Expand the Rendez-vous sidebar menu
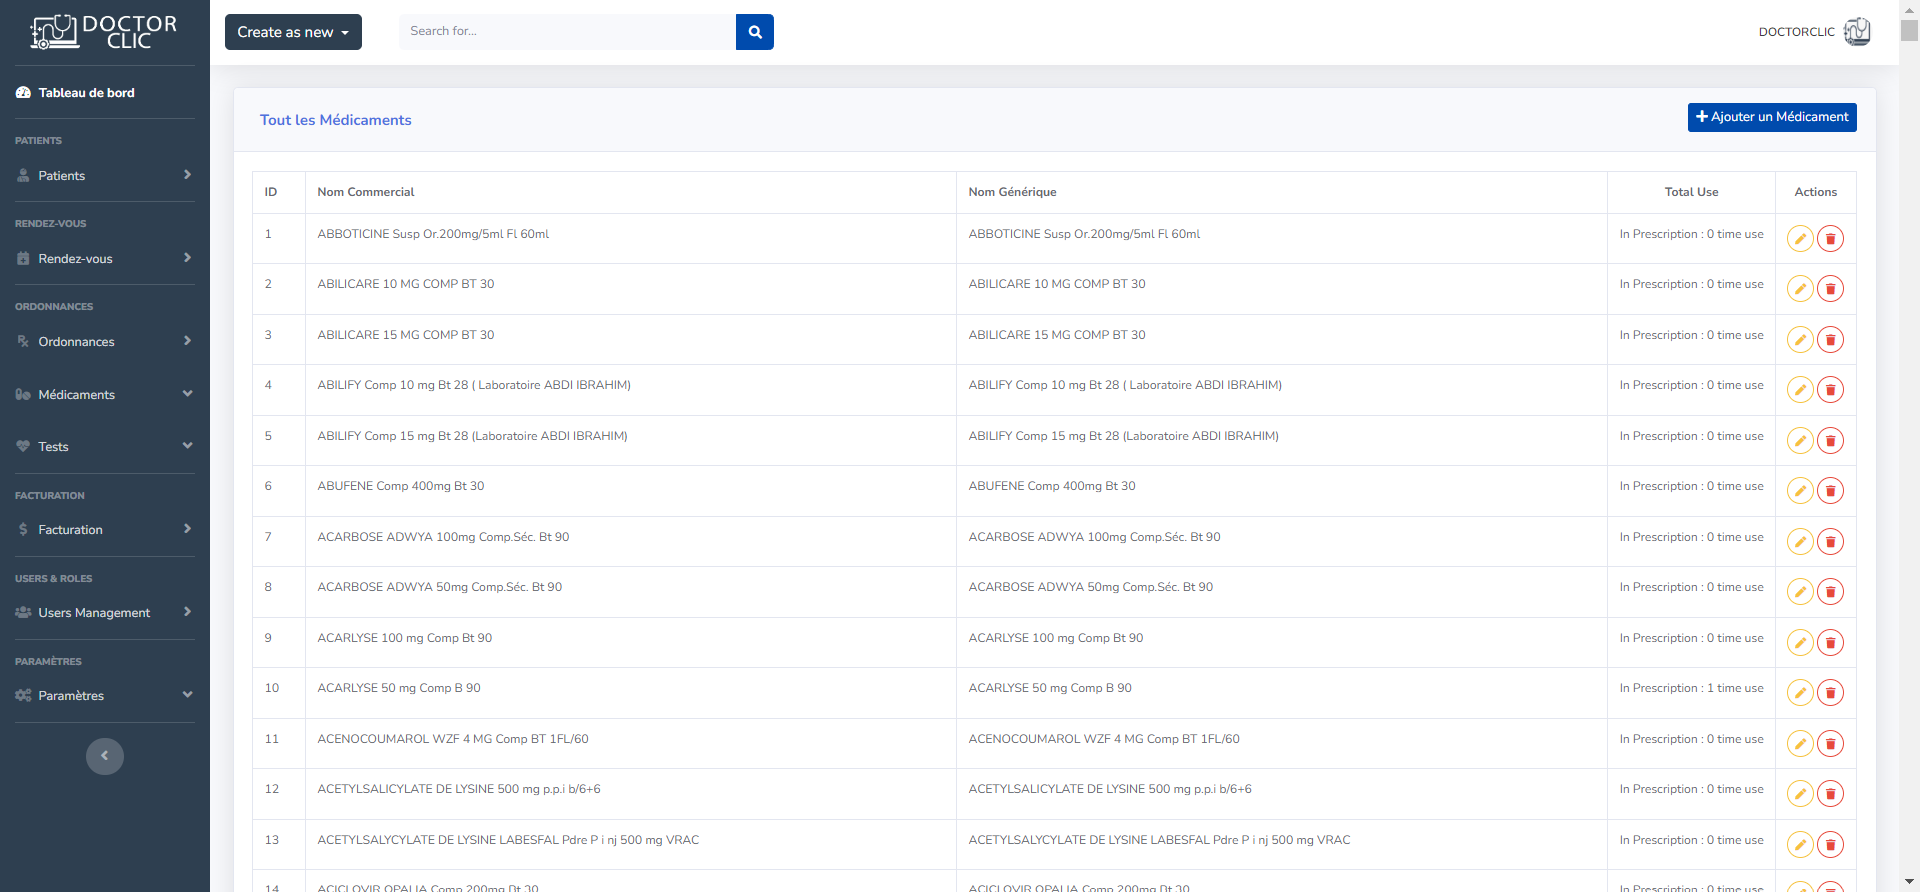1920x892 pixels. pyautogui.click(x=105, y=258)
